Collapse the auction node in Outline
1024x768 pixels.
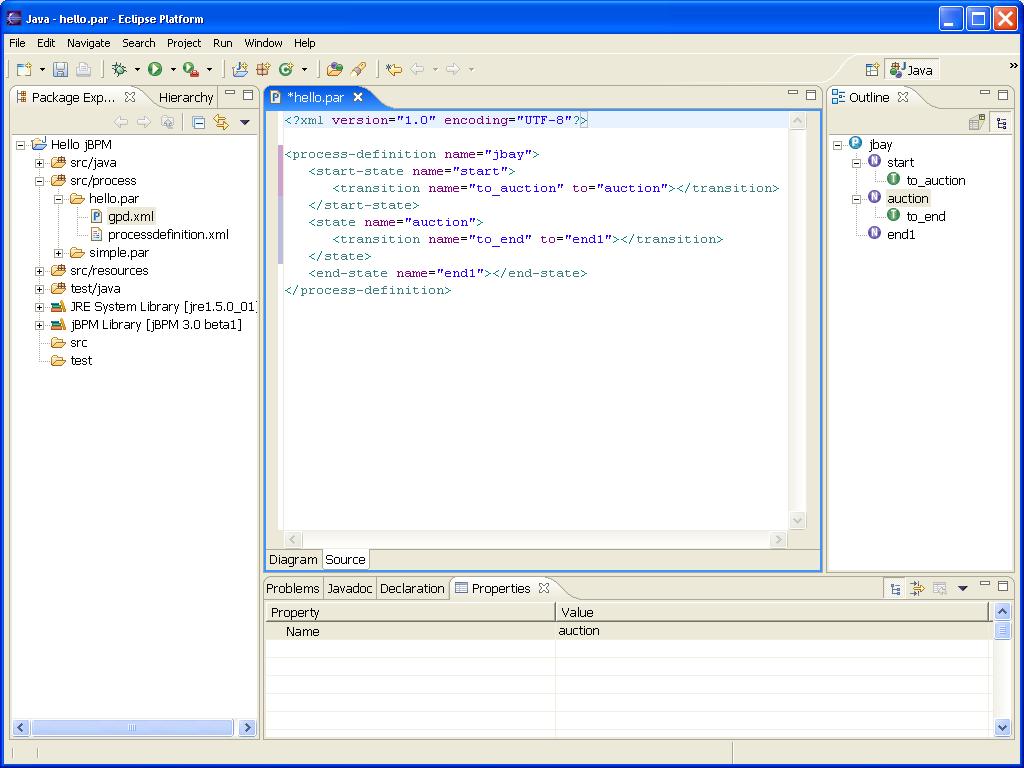point(857,199)
